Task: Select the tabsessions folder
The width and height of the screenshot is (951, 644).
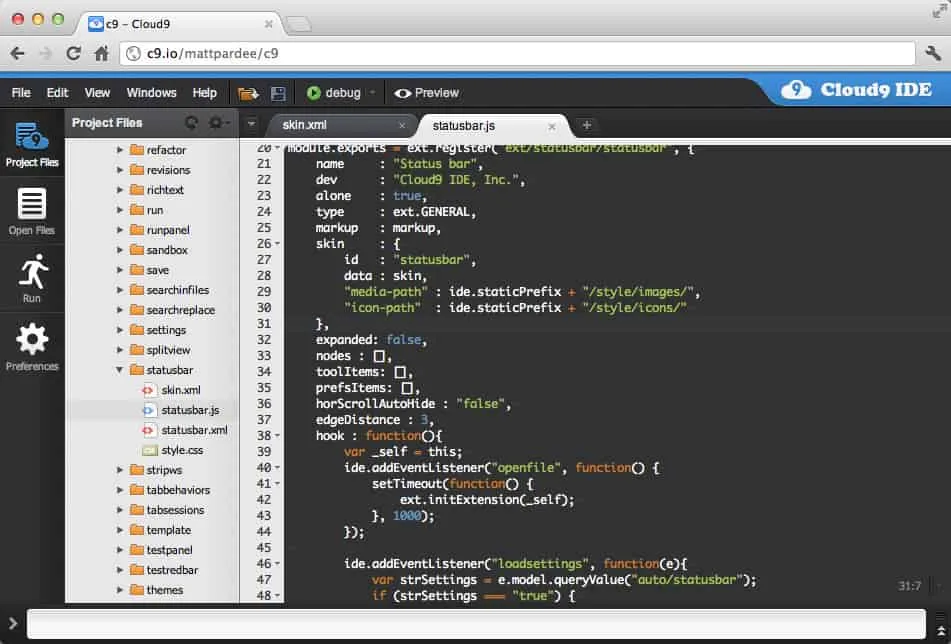Action: [167, 510]
